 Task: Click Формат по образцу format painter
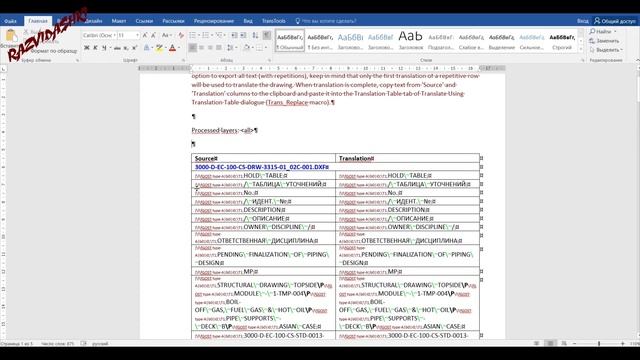click(53, 51)
